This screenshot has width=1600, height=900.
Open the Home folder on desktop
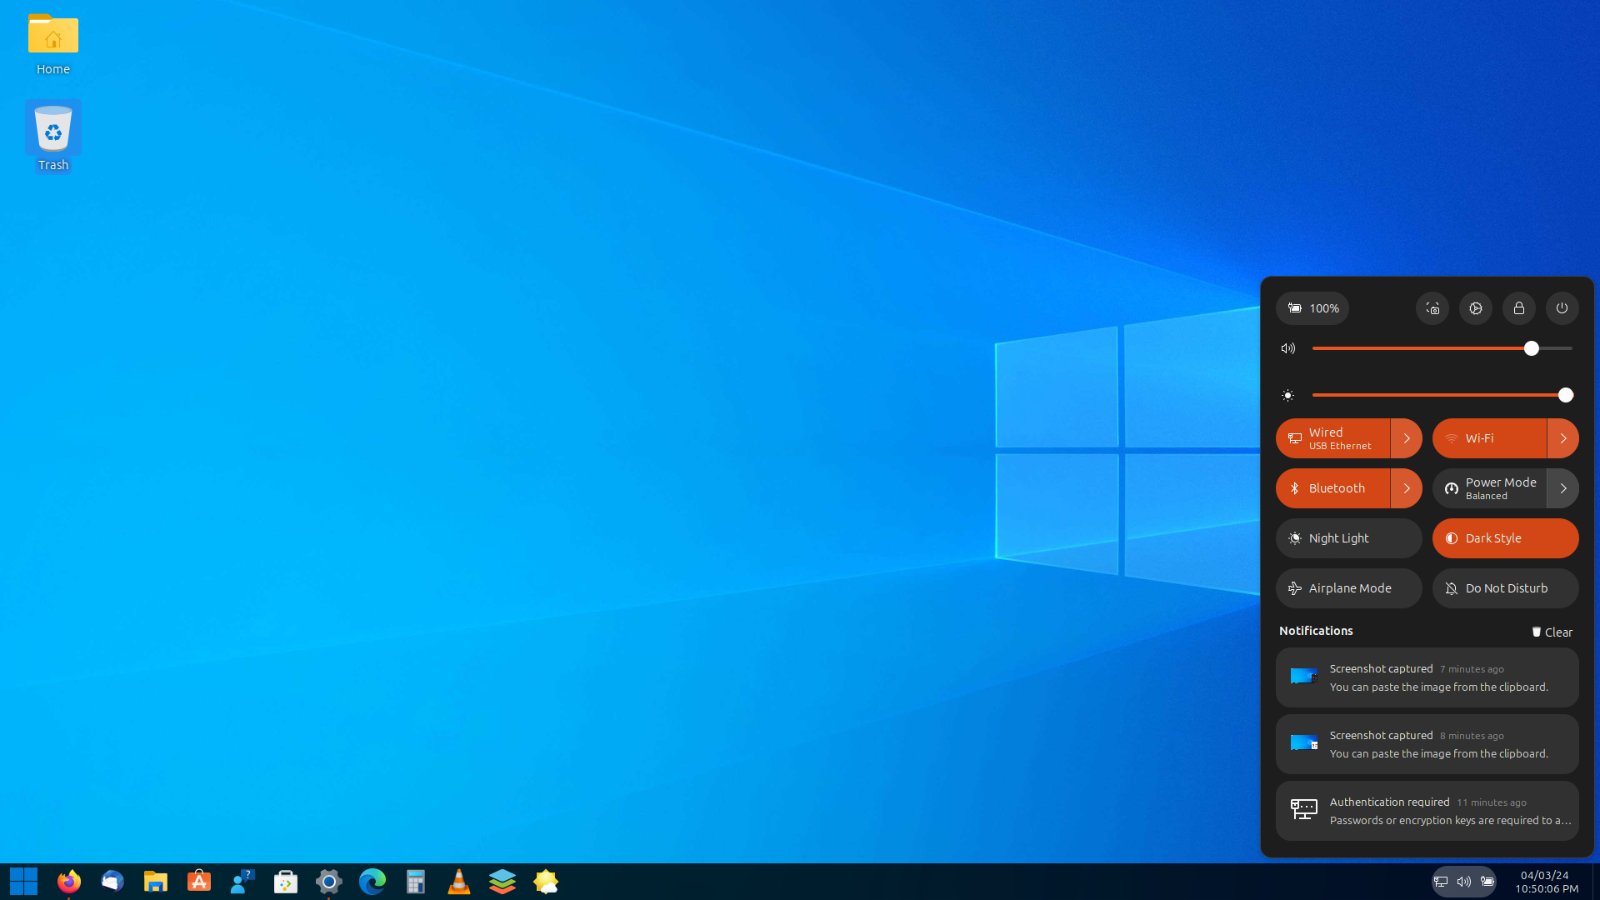pos(53,45)
